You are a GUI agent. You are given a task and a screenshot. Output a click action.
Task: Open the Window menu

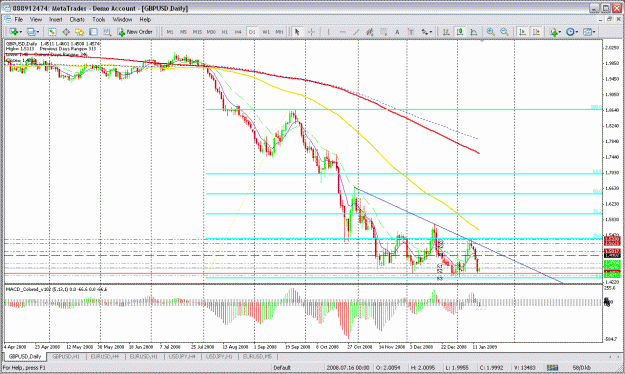pos(122,19)
